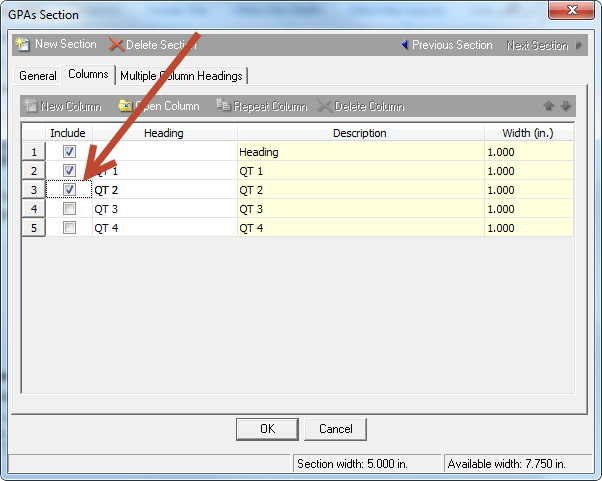Click the Available width status entry

(518, 463)
